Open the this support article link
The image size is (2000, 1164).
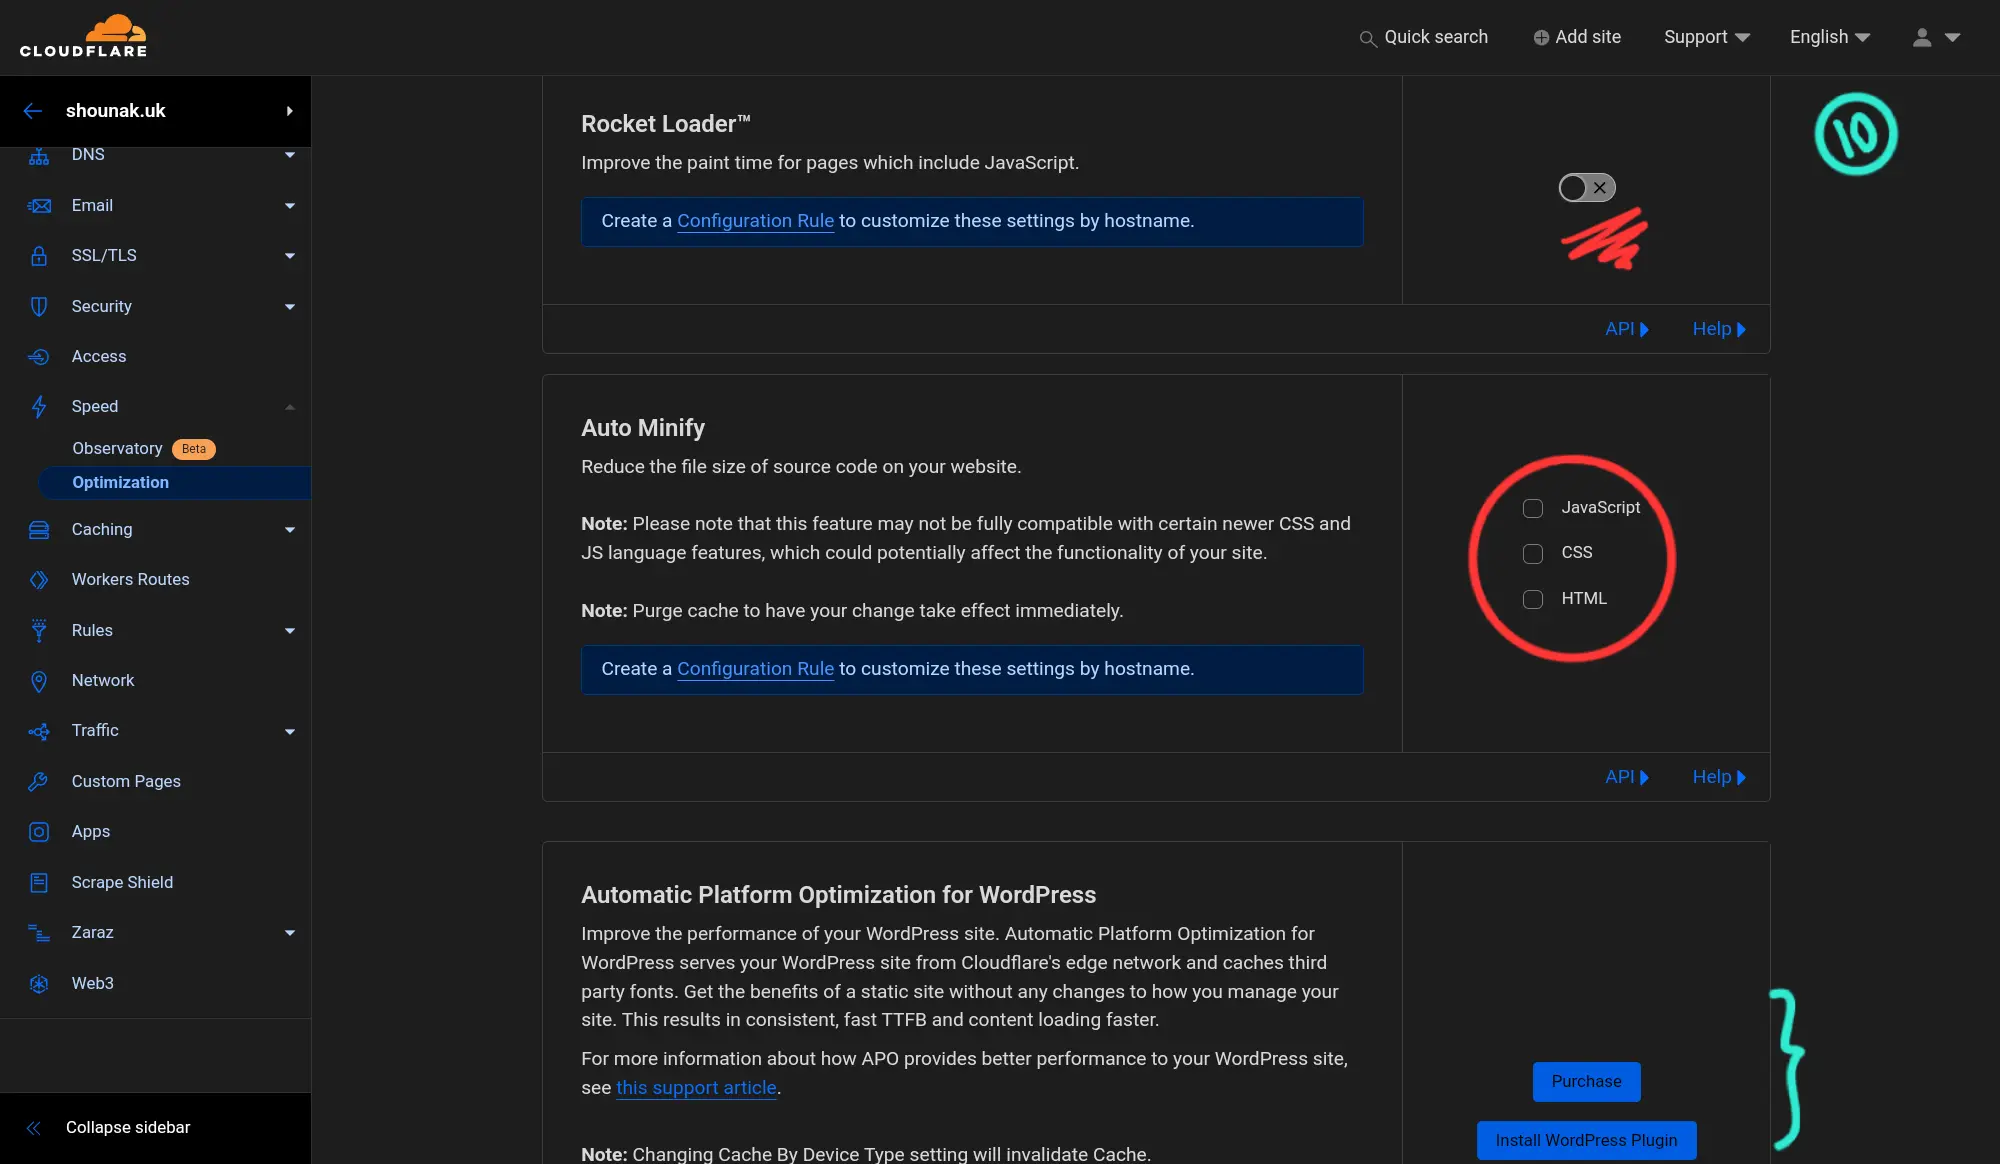[x=696, y=1088]
